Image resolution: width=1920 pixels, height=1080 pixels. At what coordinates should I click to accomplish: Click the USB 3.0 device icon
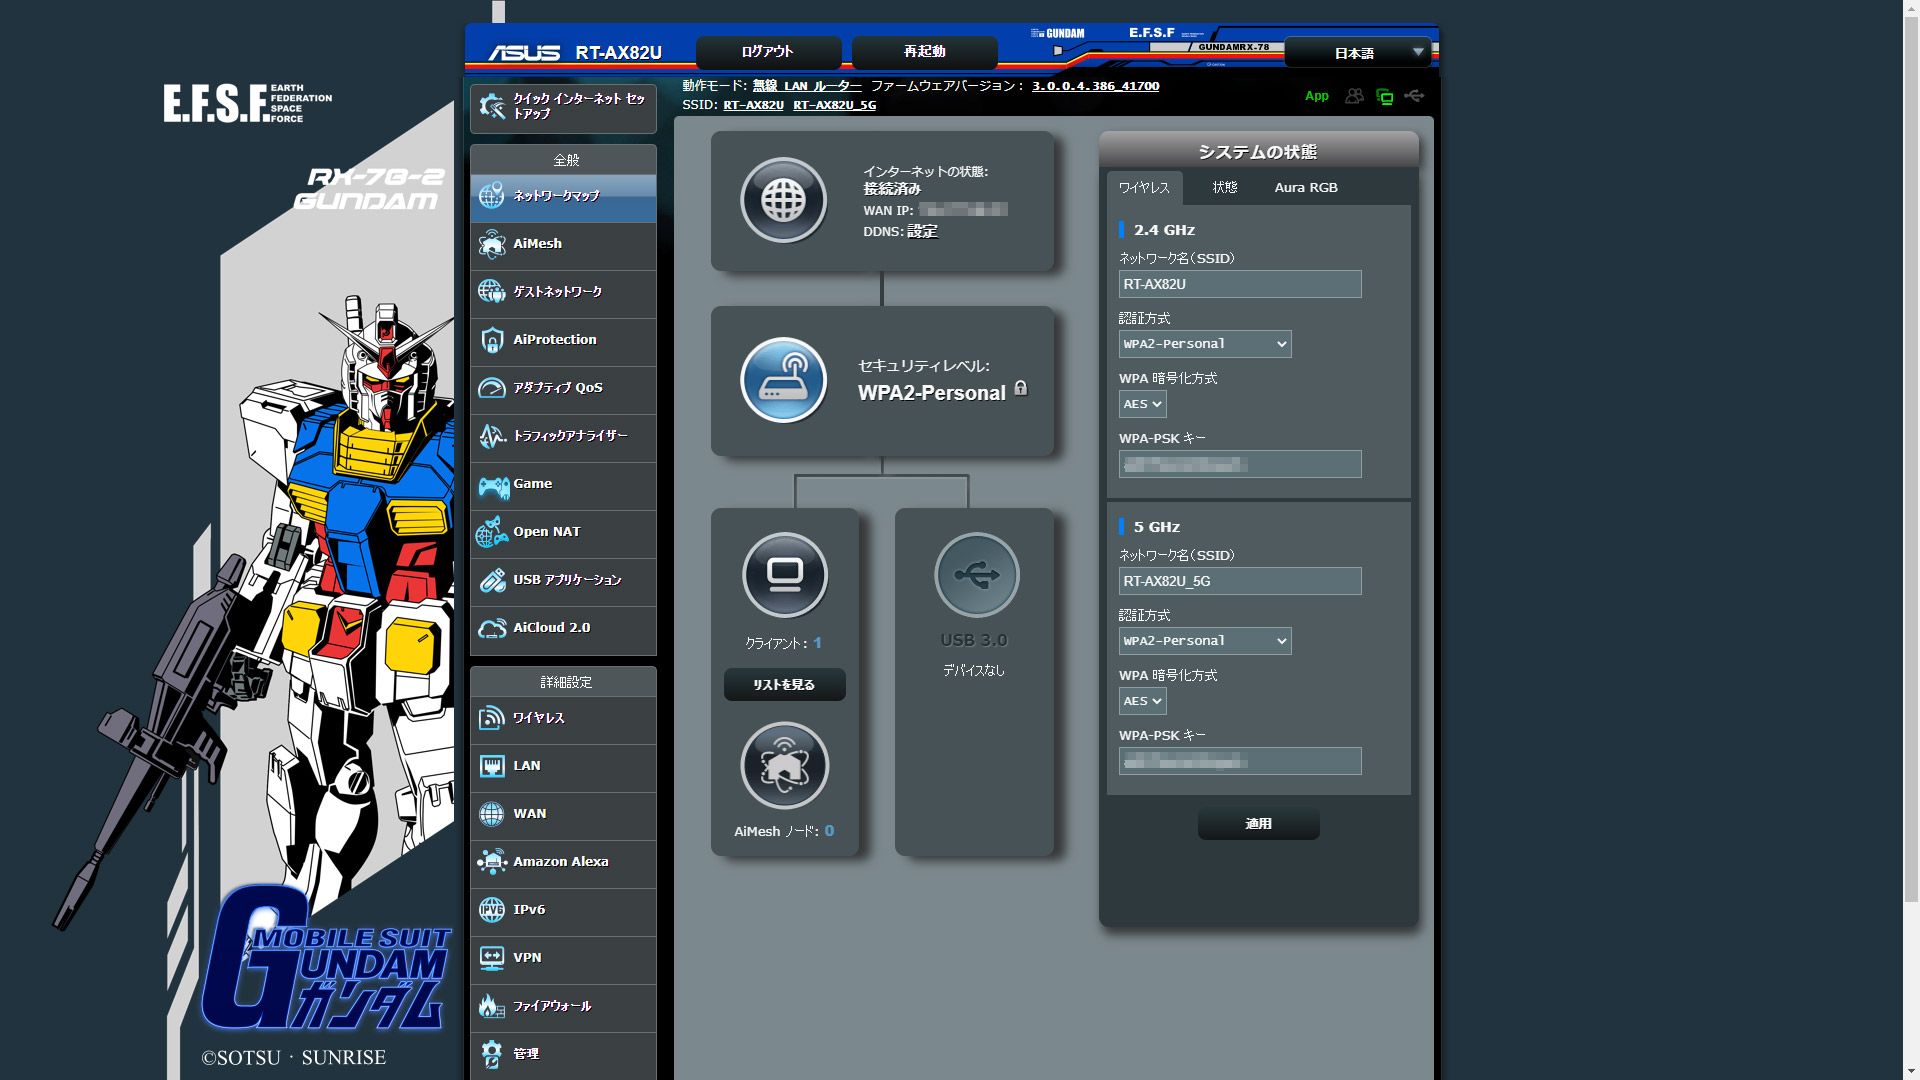976,575
